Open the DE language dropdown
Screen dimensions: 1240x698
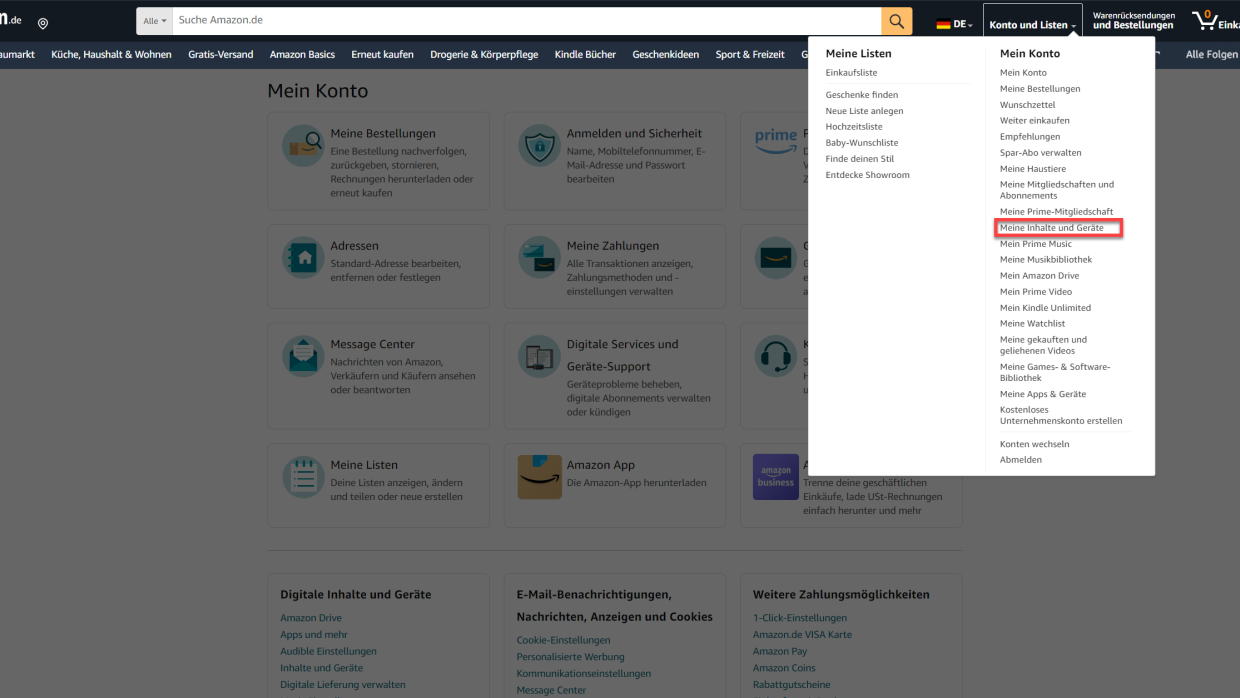click(x=955, y=24)
